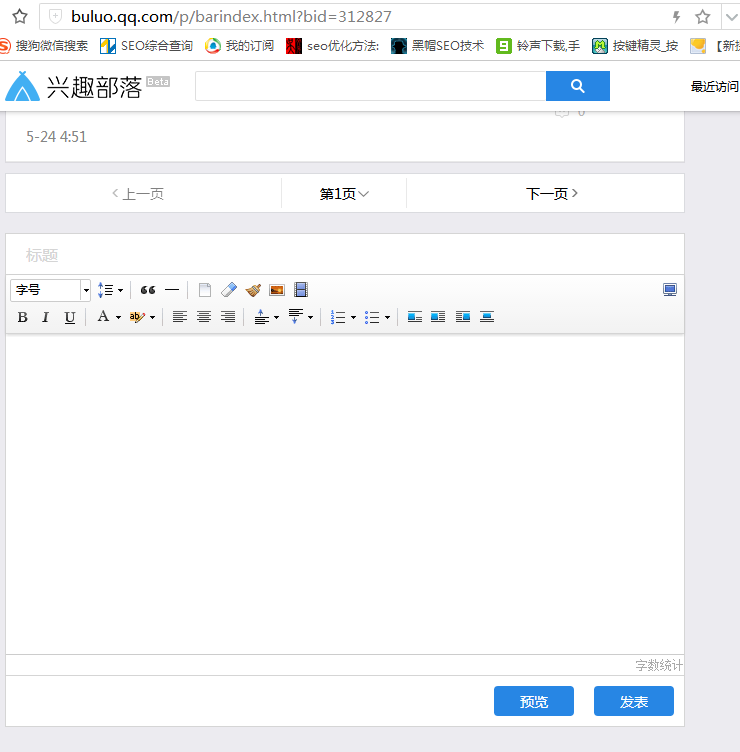Click inside the post body editing area
Image resolution: width=740 pixels, height=752 pixels.
(345, 494)
